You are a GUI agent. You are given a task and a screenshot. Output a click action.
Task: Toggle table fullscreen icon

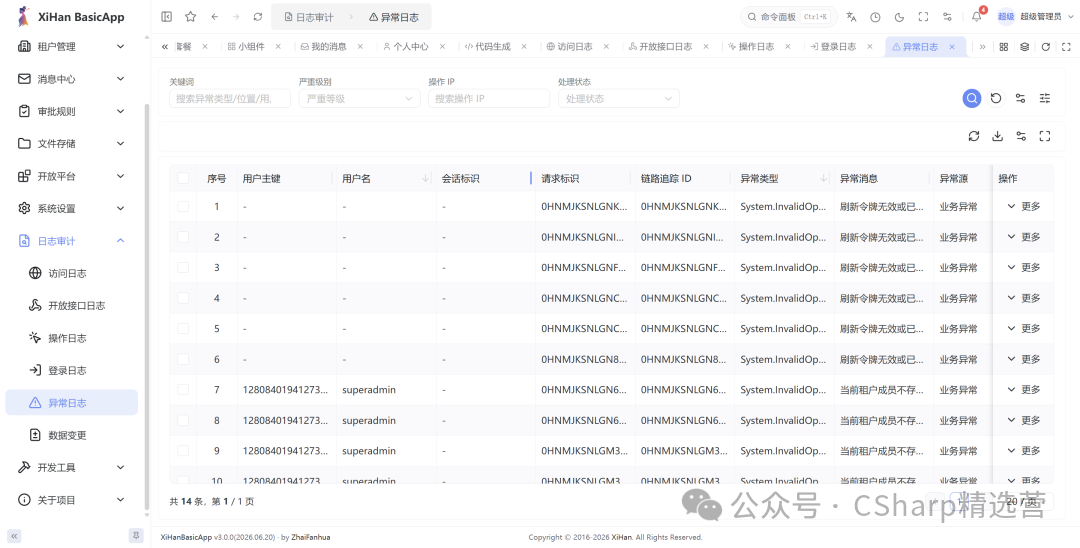[1044, 136]
